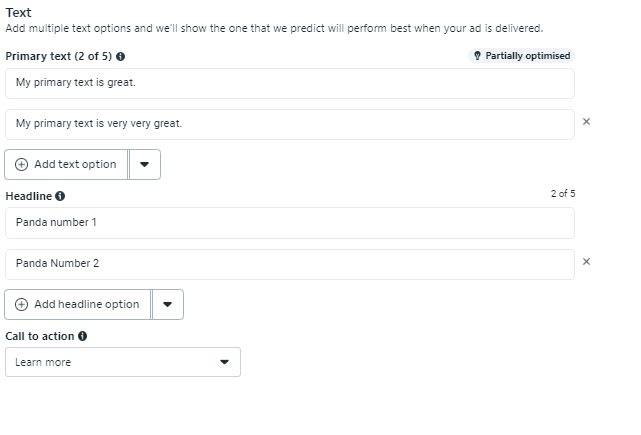Click the "Call to action" label
This screenshot has width=641, height=435.
click(x=39, y=337)
